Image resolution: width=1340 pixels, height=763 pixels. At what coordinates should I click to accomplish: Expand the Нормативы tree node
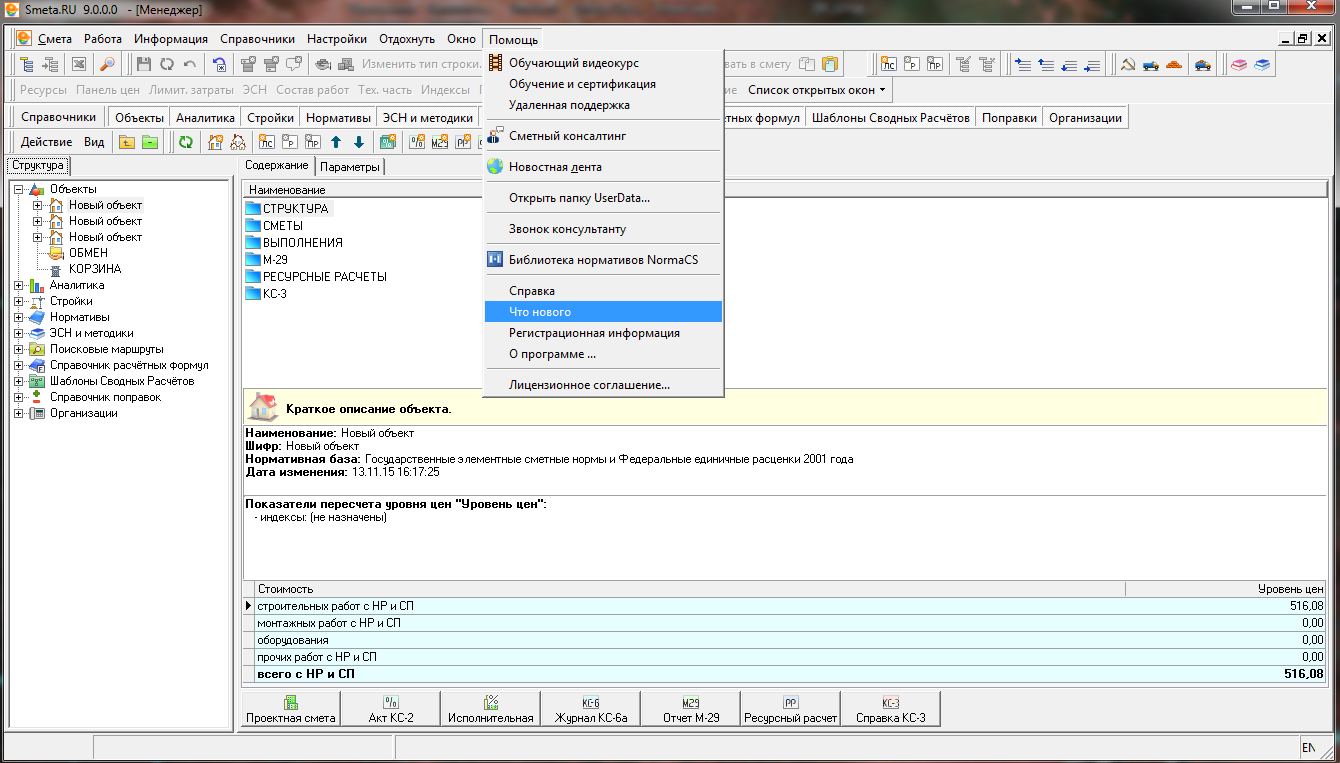(18, 317)
